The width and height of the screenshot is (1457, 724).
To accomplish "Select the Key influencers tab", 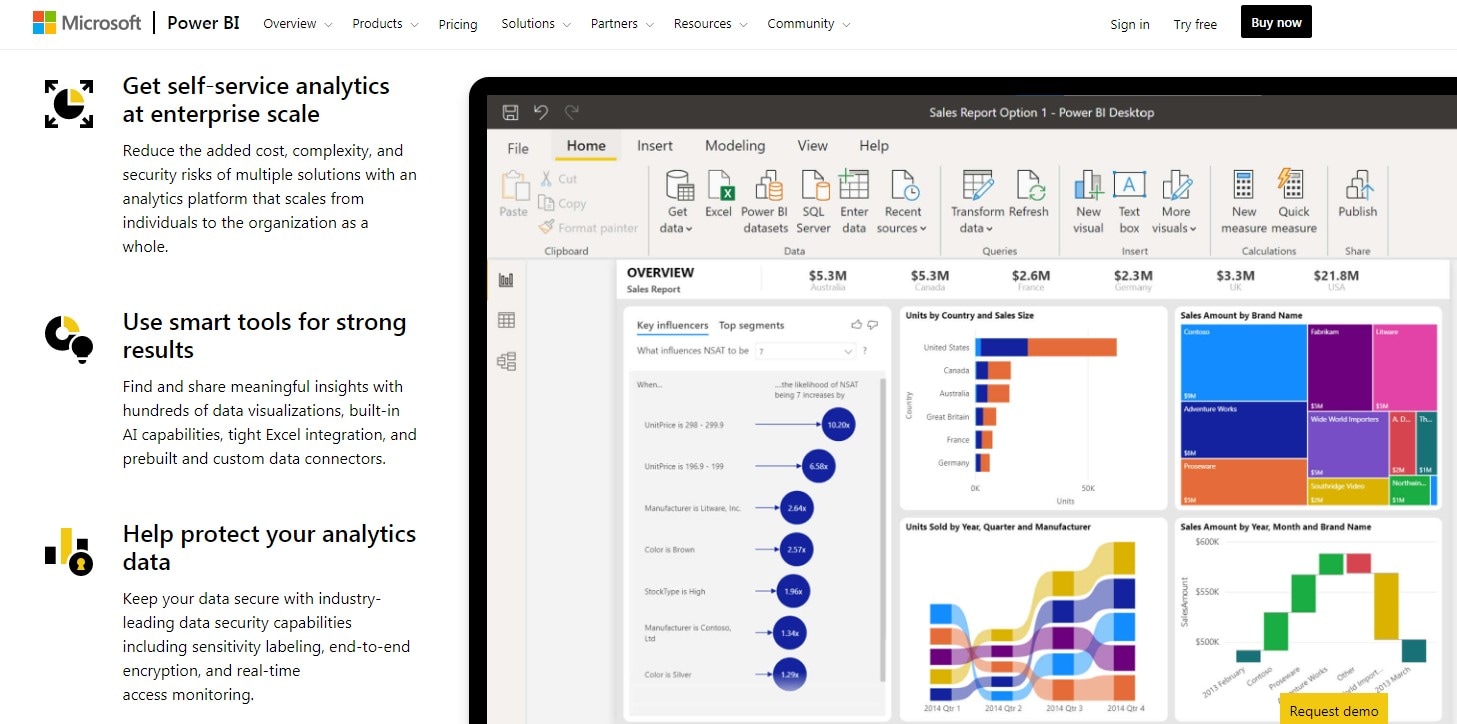I will [x=672, y=326].
